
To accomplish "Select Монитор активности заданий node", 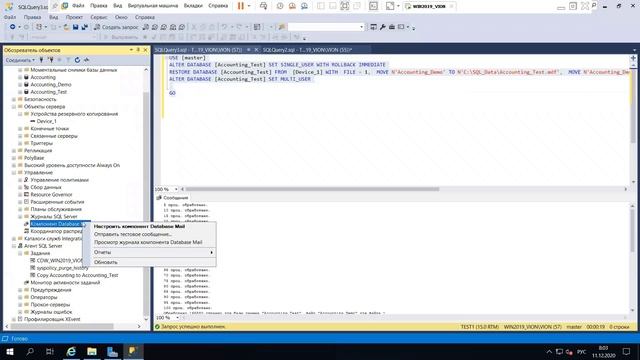I will click(65, 282).
